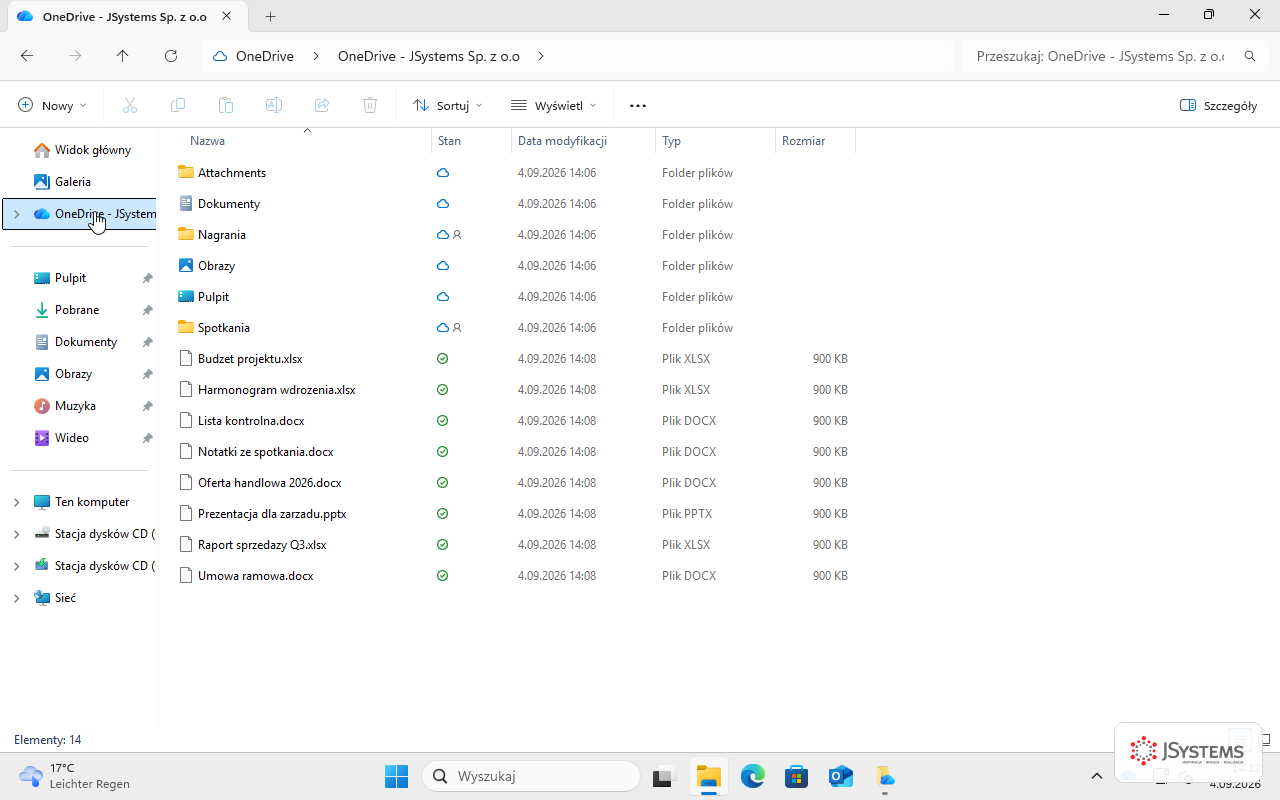Click the pin icon next to Muzyka
This screenshot has height=800, width=1280.
(x=147, y=406)
